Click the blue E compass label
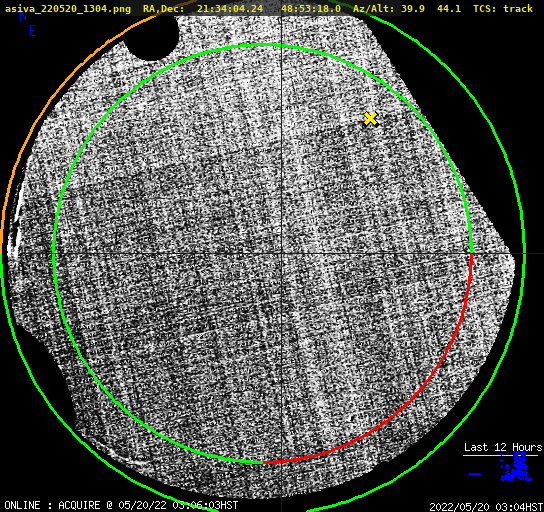 click(33, 31)
